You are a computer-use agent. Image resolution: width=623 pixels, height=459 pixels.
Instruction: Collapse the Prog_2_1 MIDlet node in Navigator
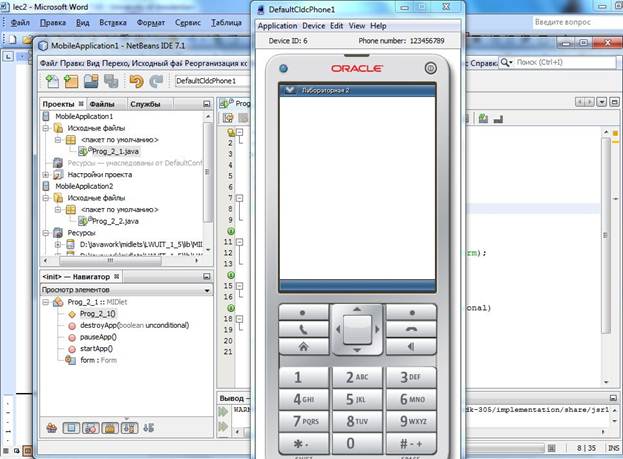(x=46, y=302)
